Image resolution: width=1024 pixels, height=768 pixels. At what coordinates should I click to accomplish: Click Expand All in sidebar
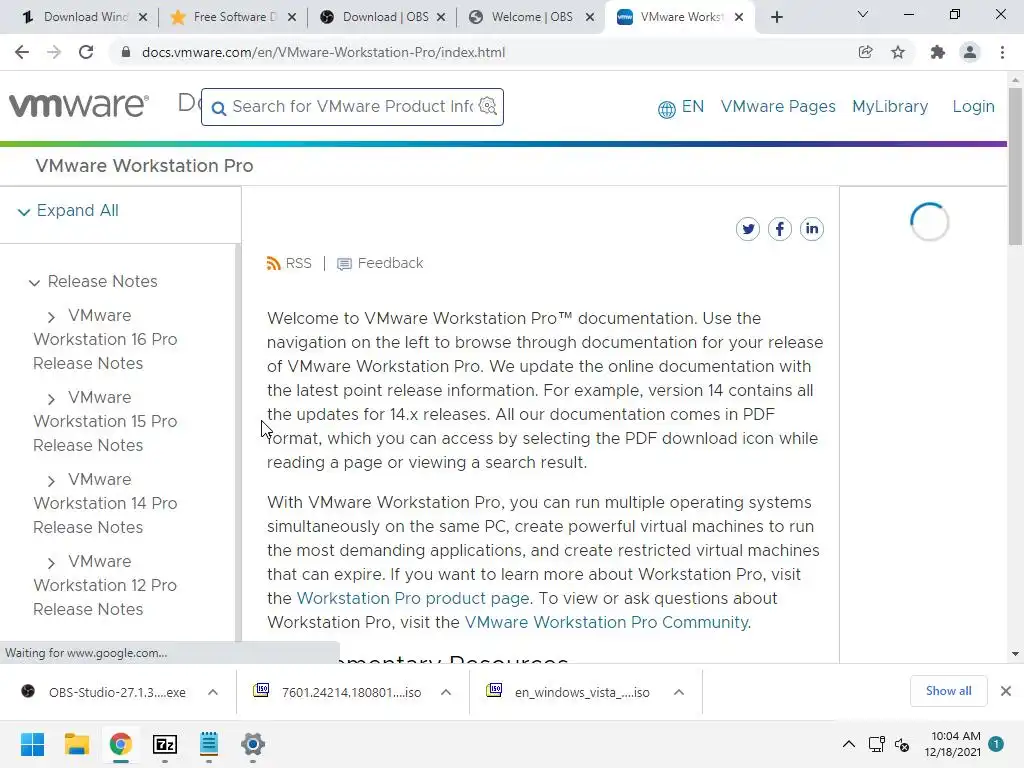(68, 211)
